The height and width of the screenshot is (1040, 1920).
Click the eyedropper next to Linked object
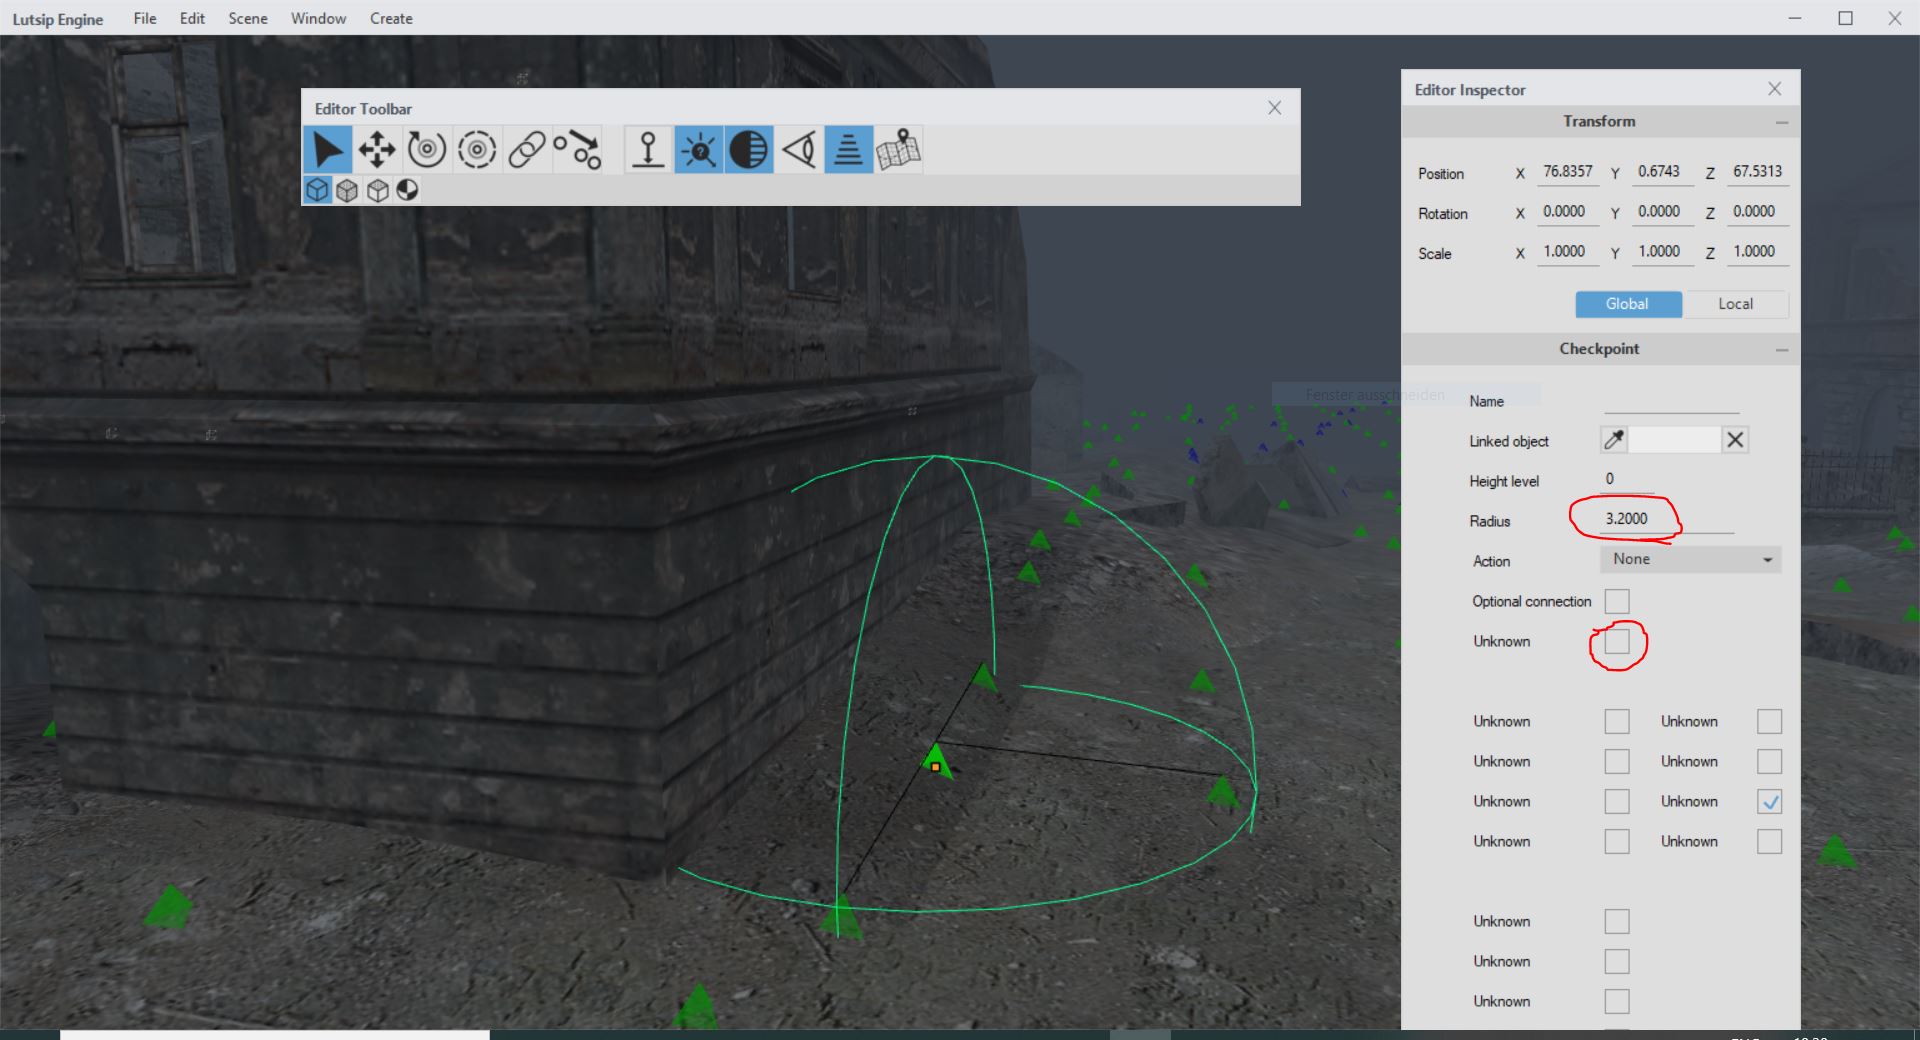click(1614, 440)
